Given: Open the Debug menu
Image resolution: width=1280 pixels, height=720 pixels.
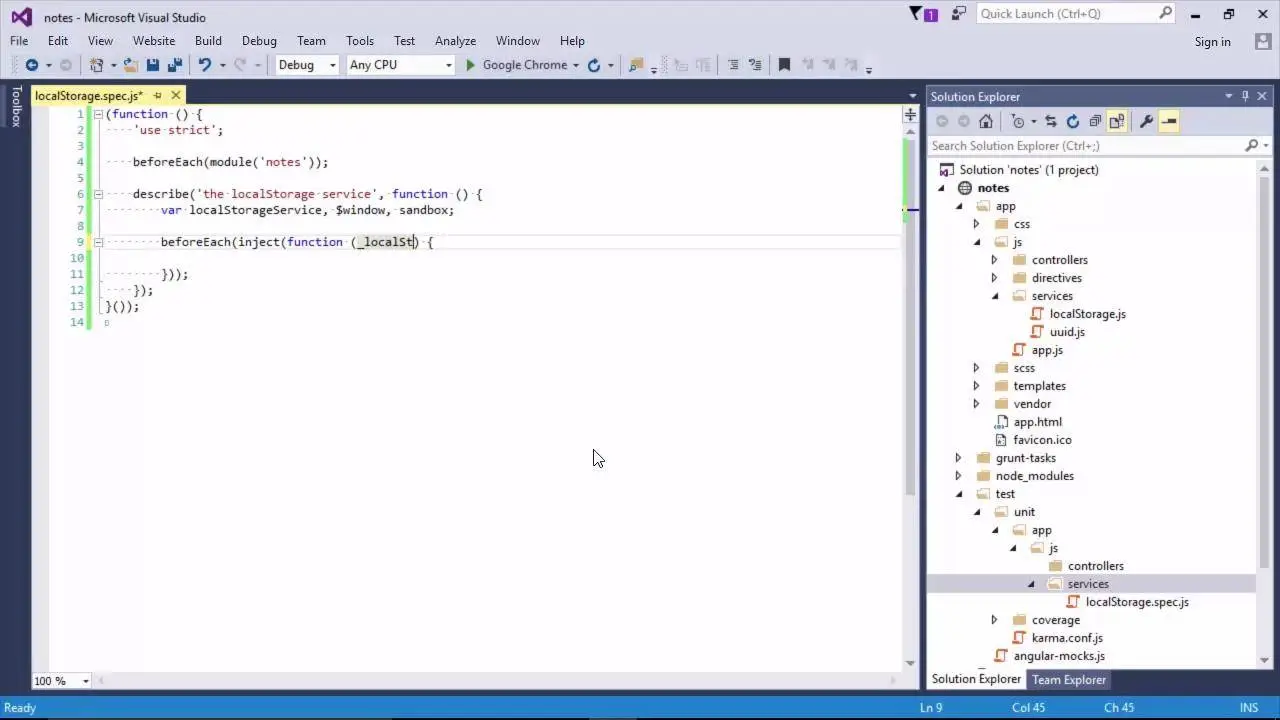Looking at the screenshot, I should [259, 41].
